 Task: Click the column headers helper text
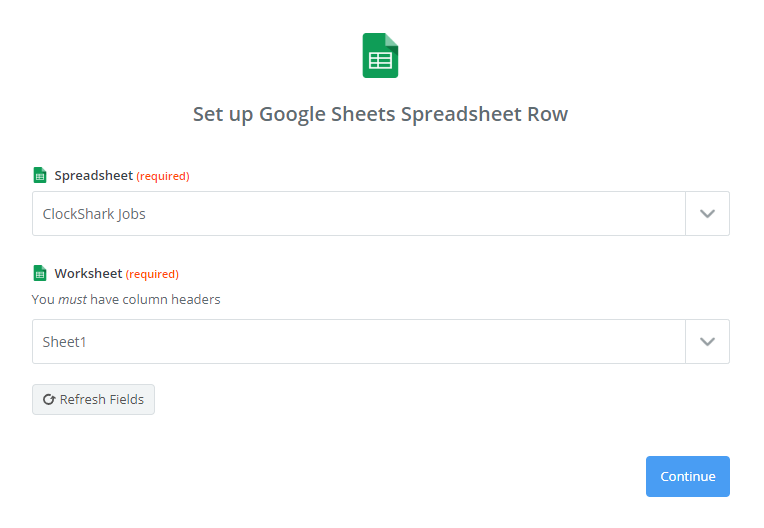[126, 299]
